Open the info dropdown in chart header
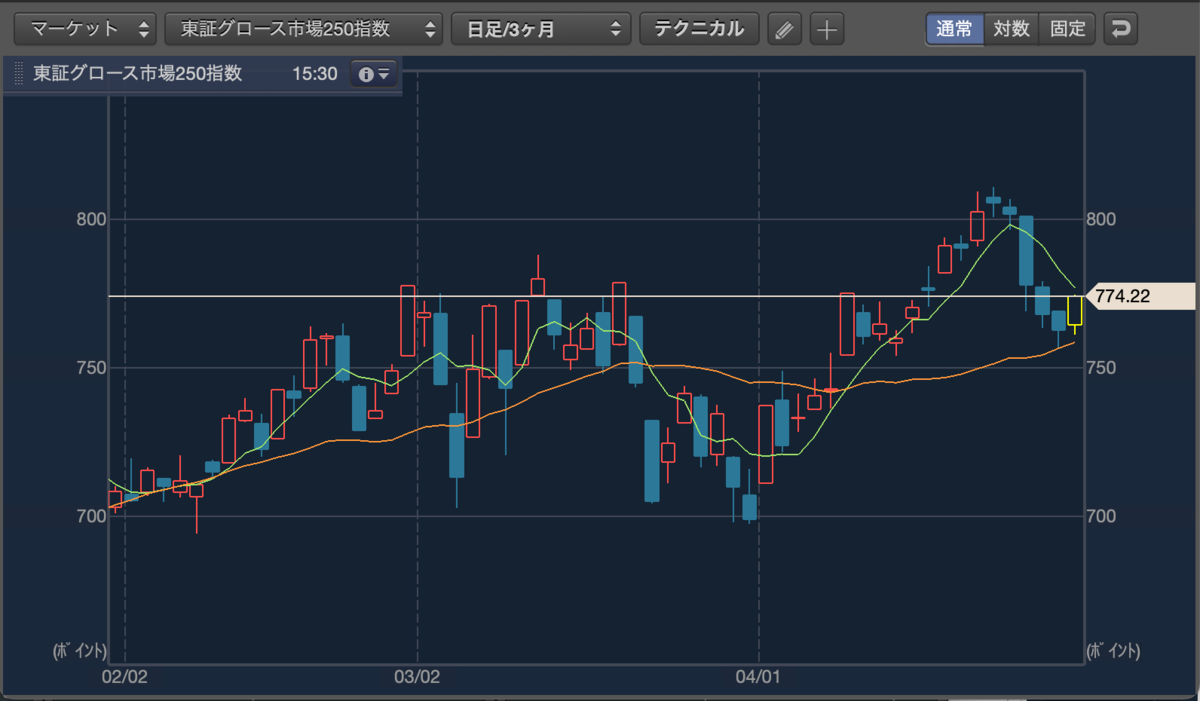This screenshot has height=701, width=1200. click(375, 75)
